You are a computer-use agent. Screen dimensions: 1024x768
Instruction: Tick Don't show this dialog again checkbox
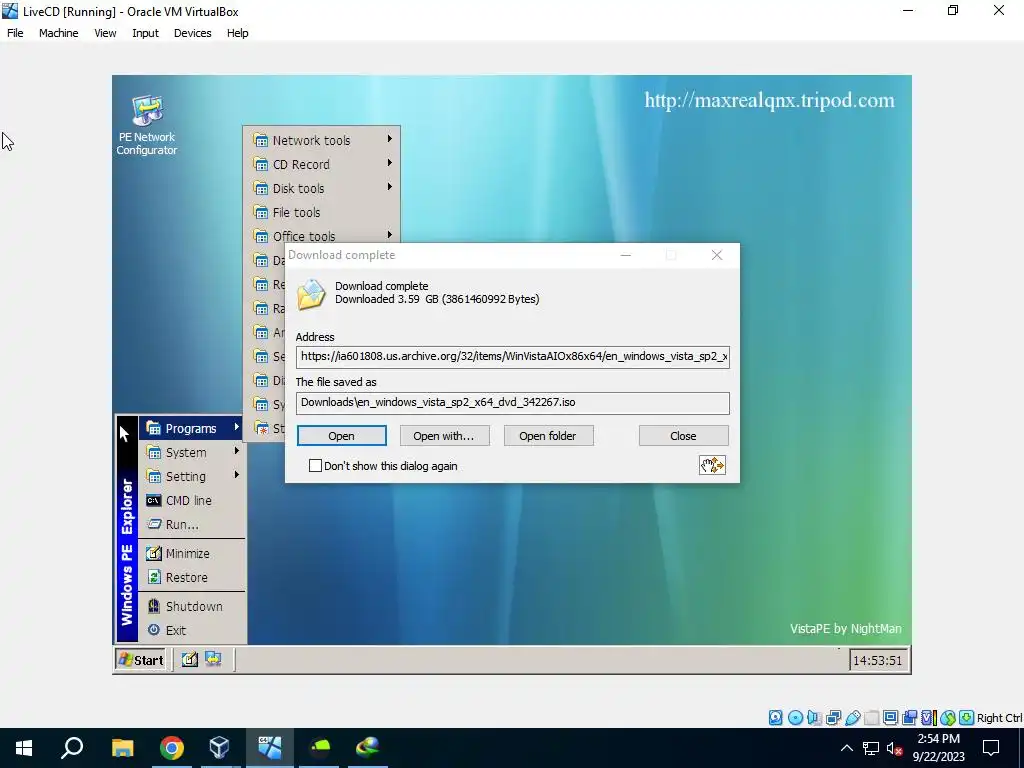coord(315,465)
